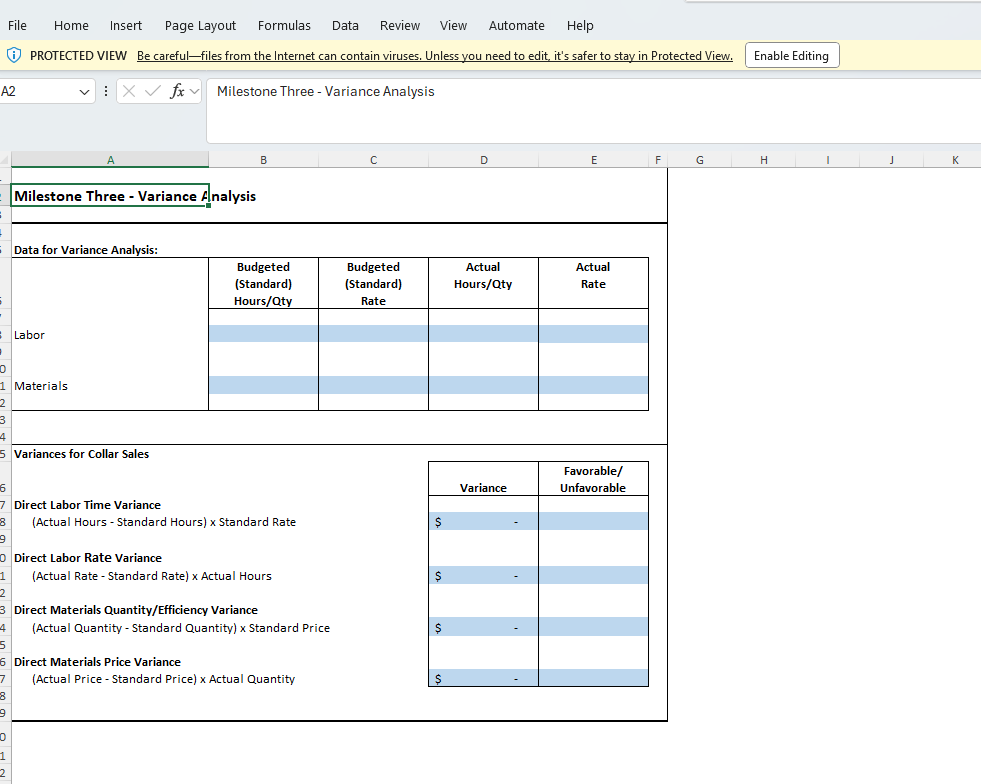Click the Protected View shield icon
The height and width of the screenshot is (784, 981).
14,56
